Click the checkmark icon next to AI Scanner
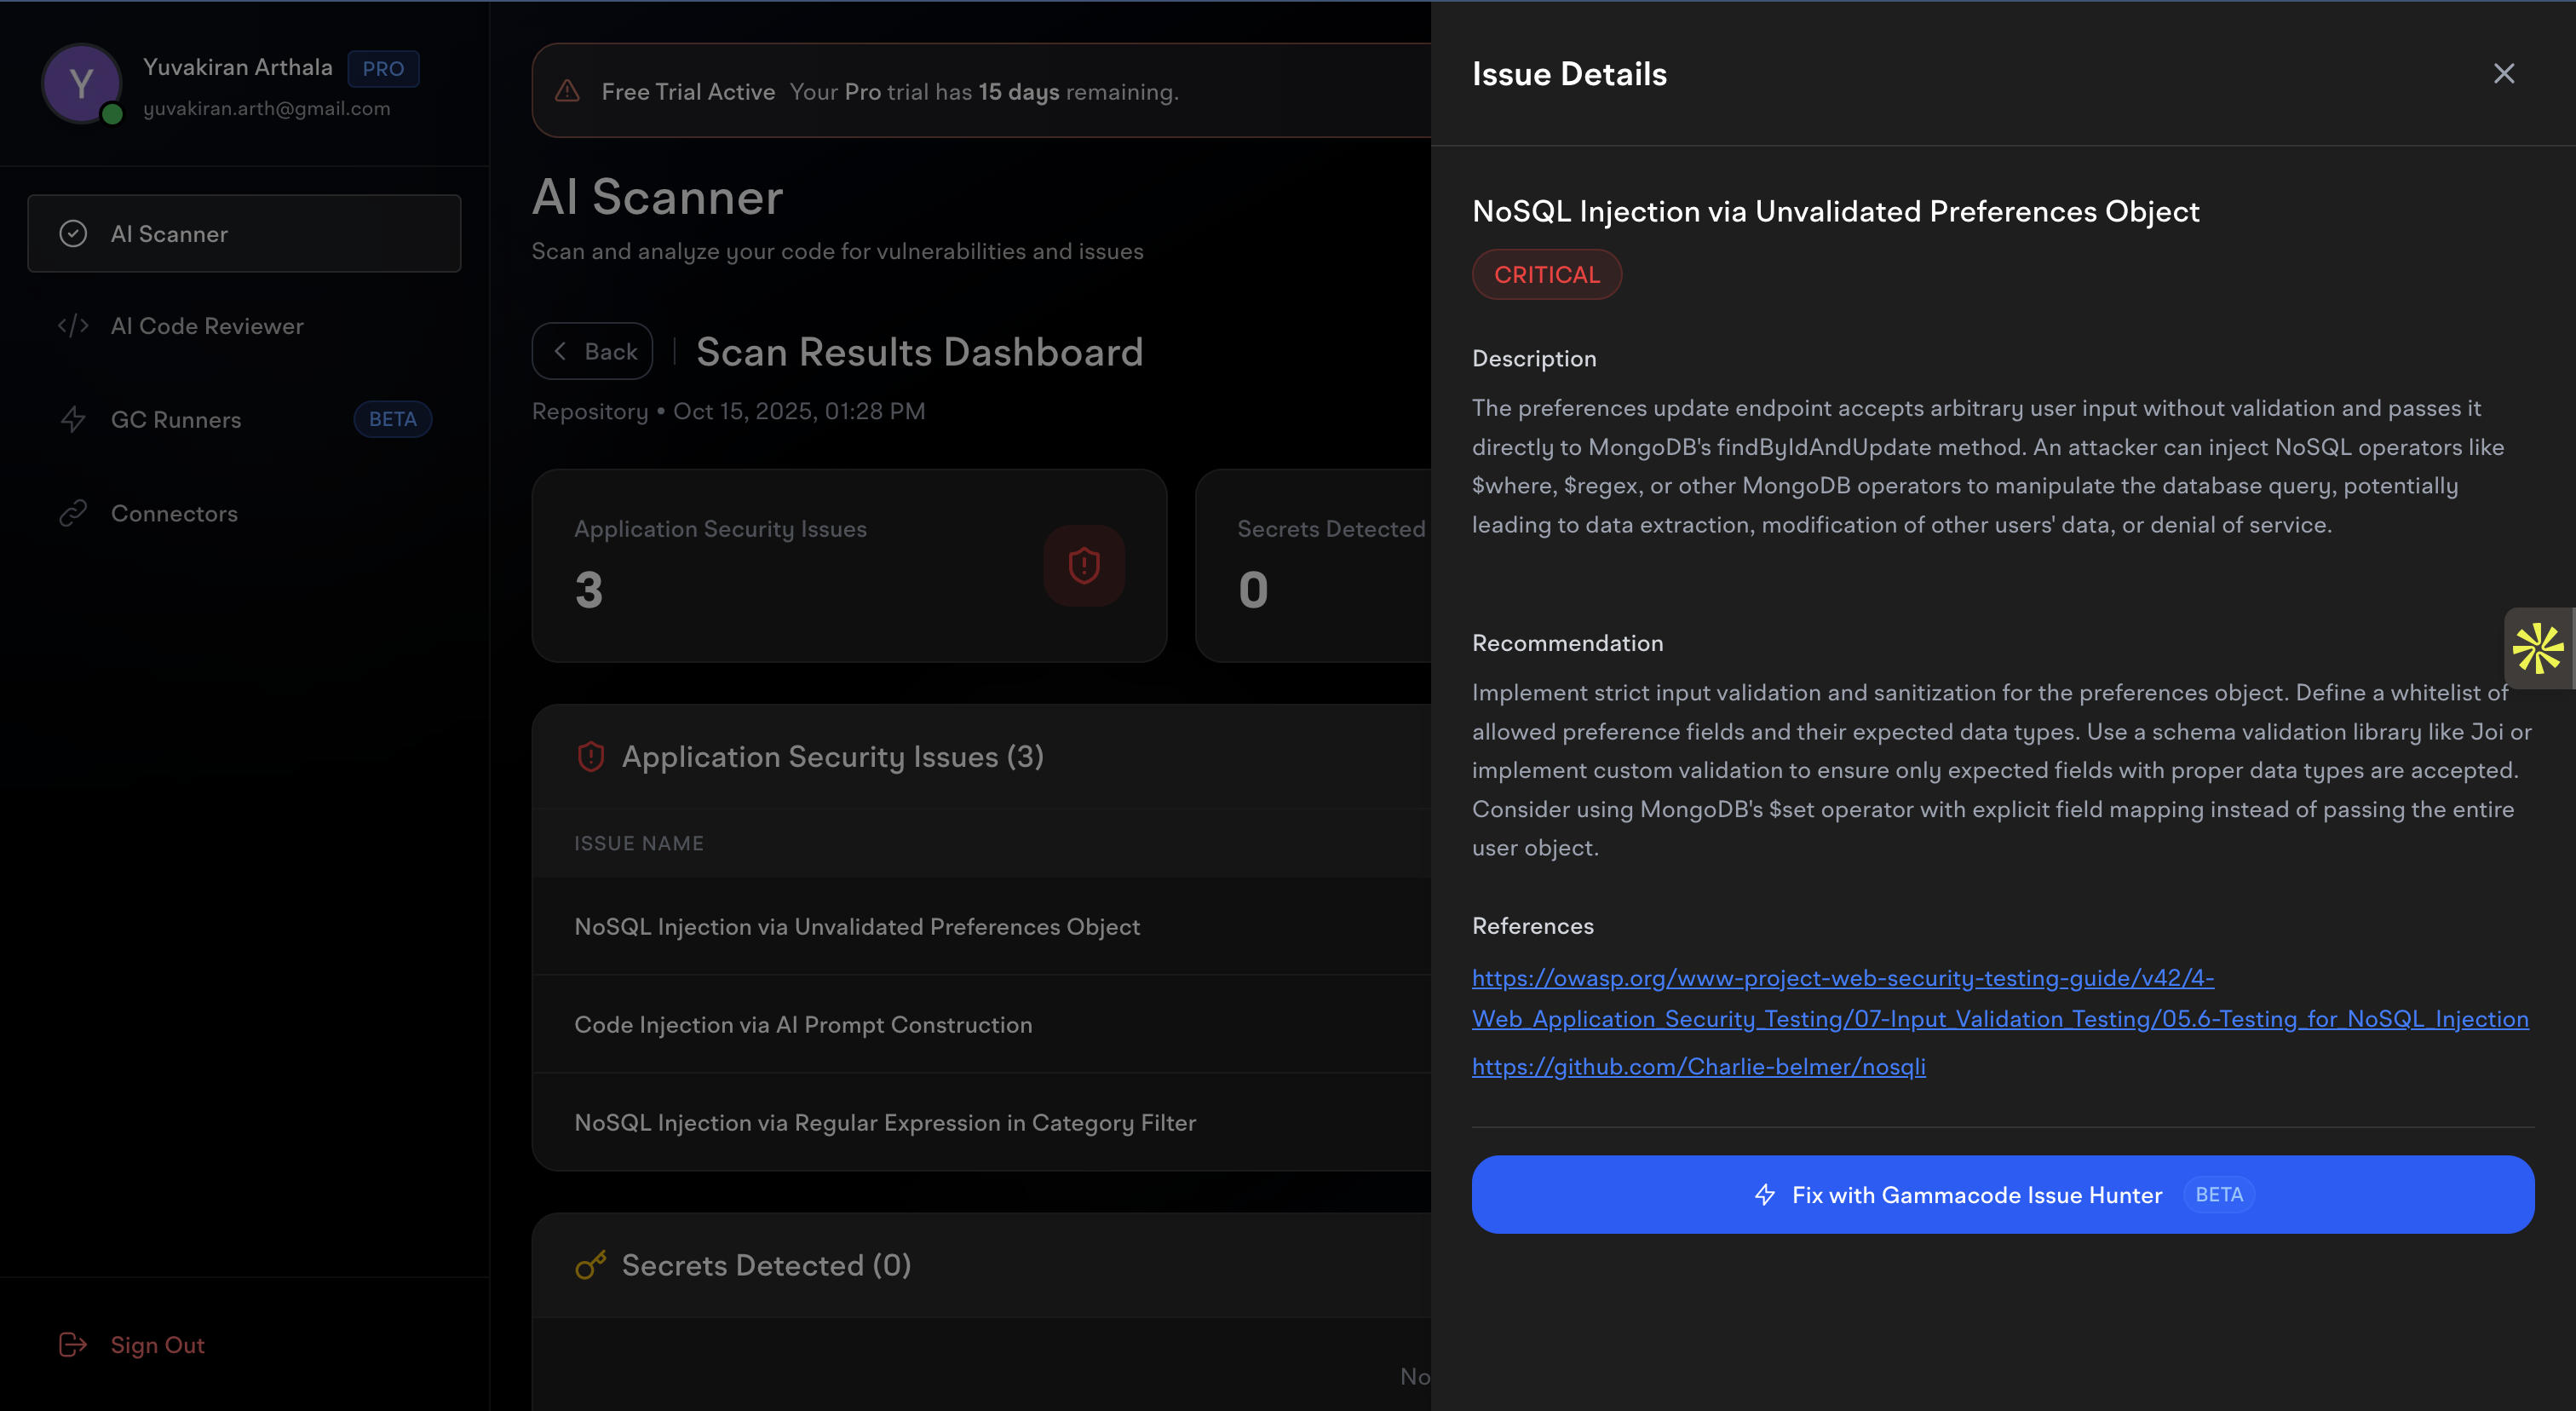Image resolution: width=2576 pixels, height=1411 pixels. pyautogui.click(x=72, y=233)
